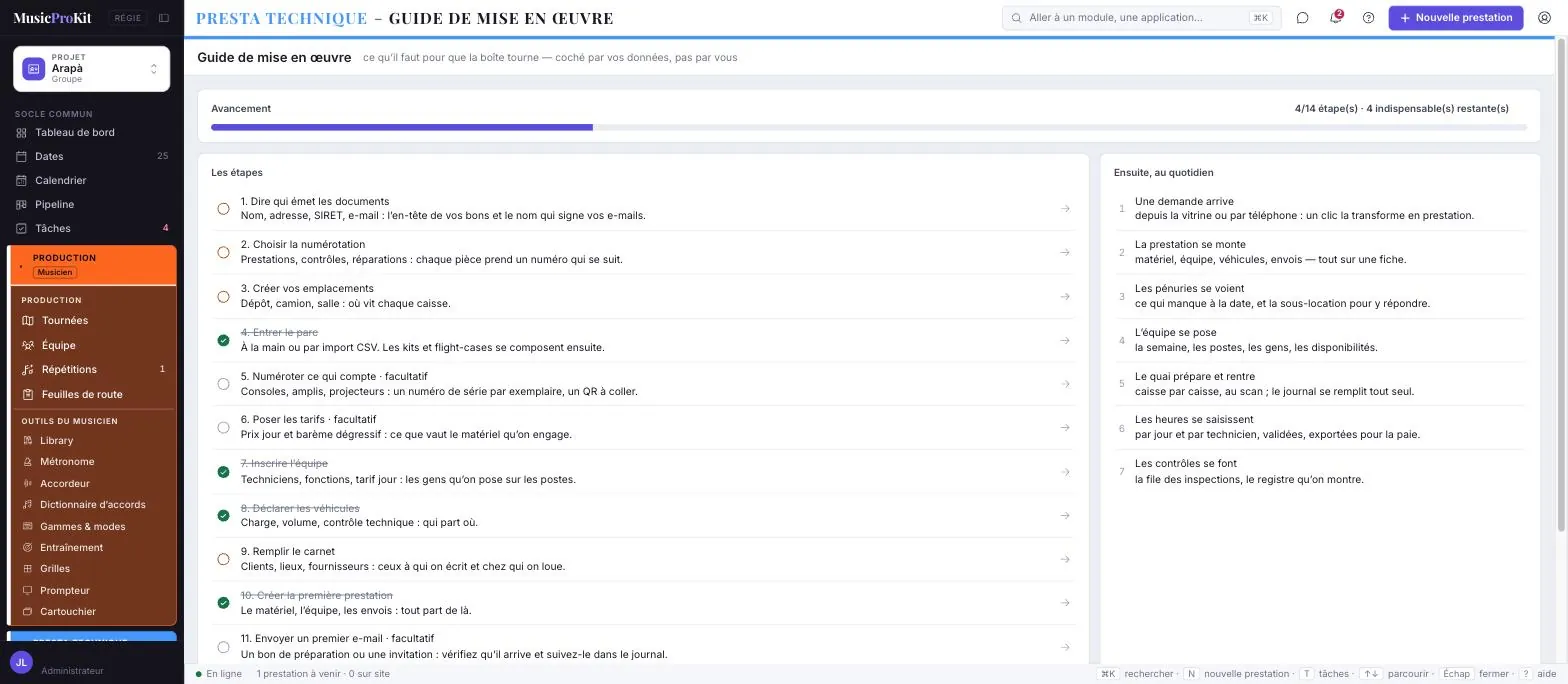Click the status circle for Dire qui émet les documents
The height and width of the screenshot is (684, 1568).
[x=223, y=209]
